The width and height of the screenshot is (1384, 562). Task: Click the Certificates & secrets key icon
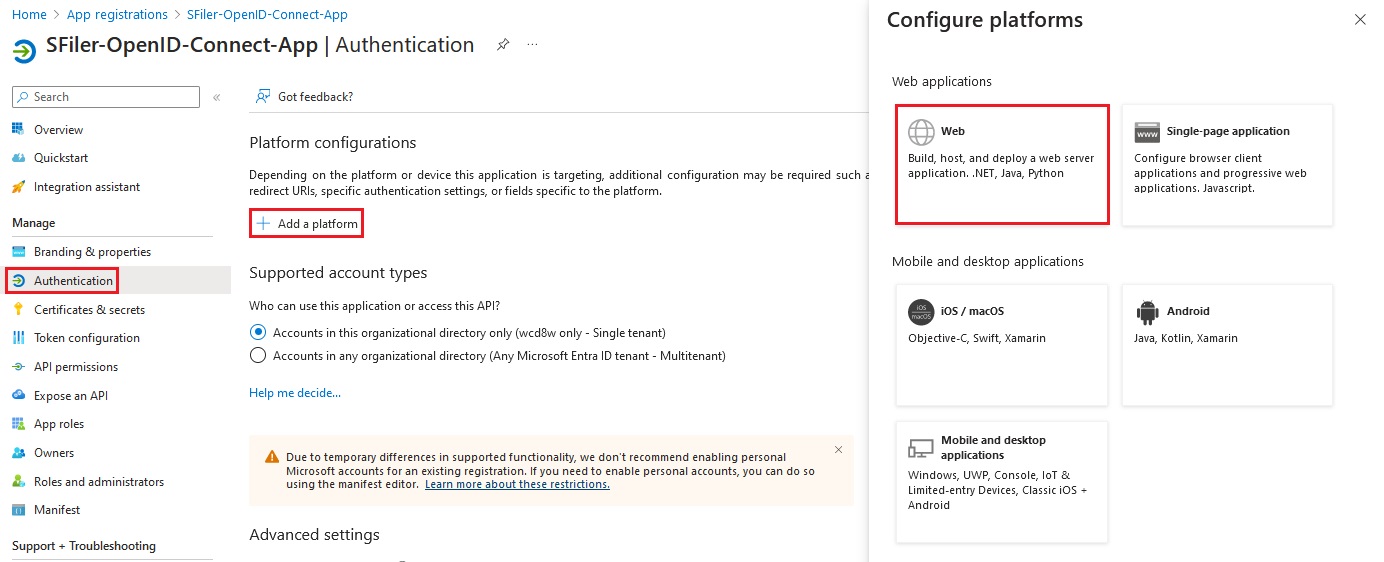click(x=18, y=310)
